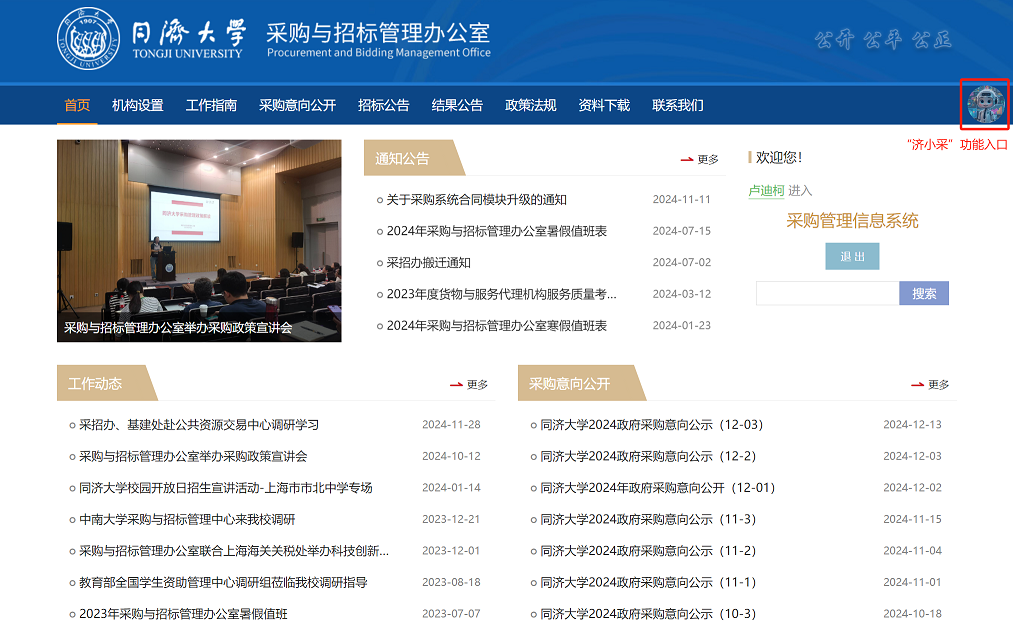Open 采招办搬迁通知 announcement
The width and height of the screenshot is (1013, 629).
click(428, 262)
